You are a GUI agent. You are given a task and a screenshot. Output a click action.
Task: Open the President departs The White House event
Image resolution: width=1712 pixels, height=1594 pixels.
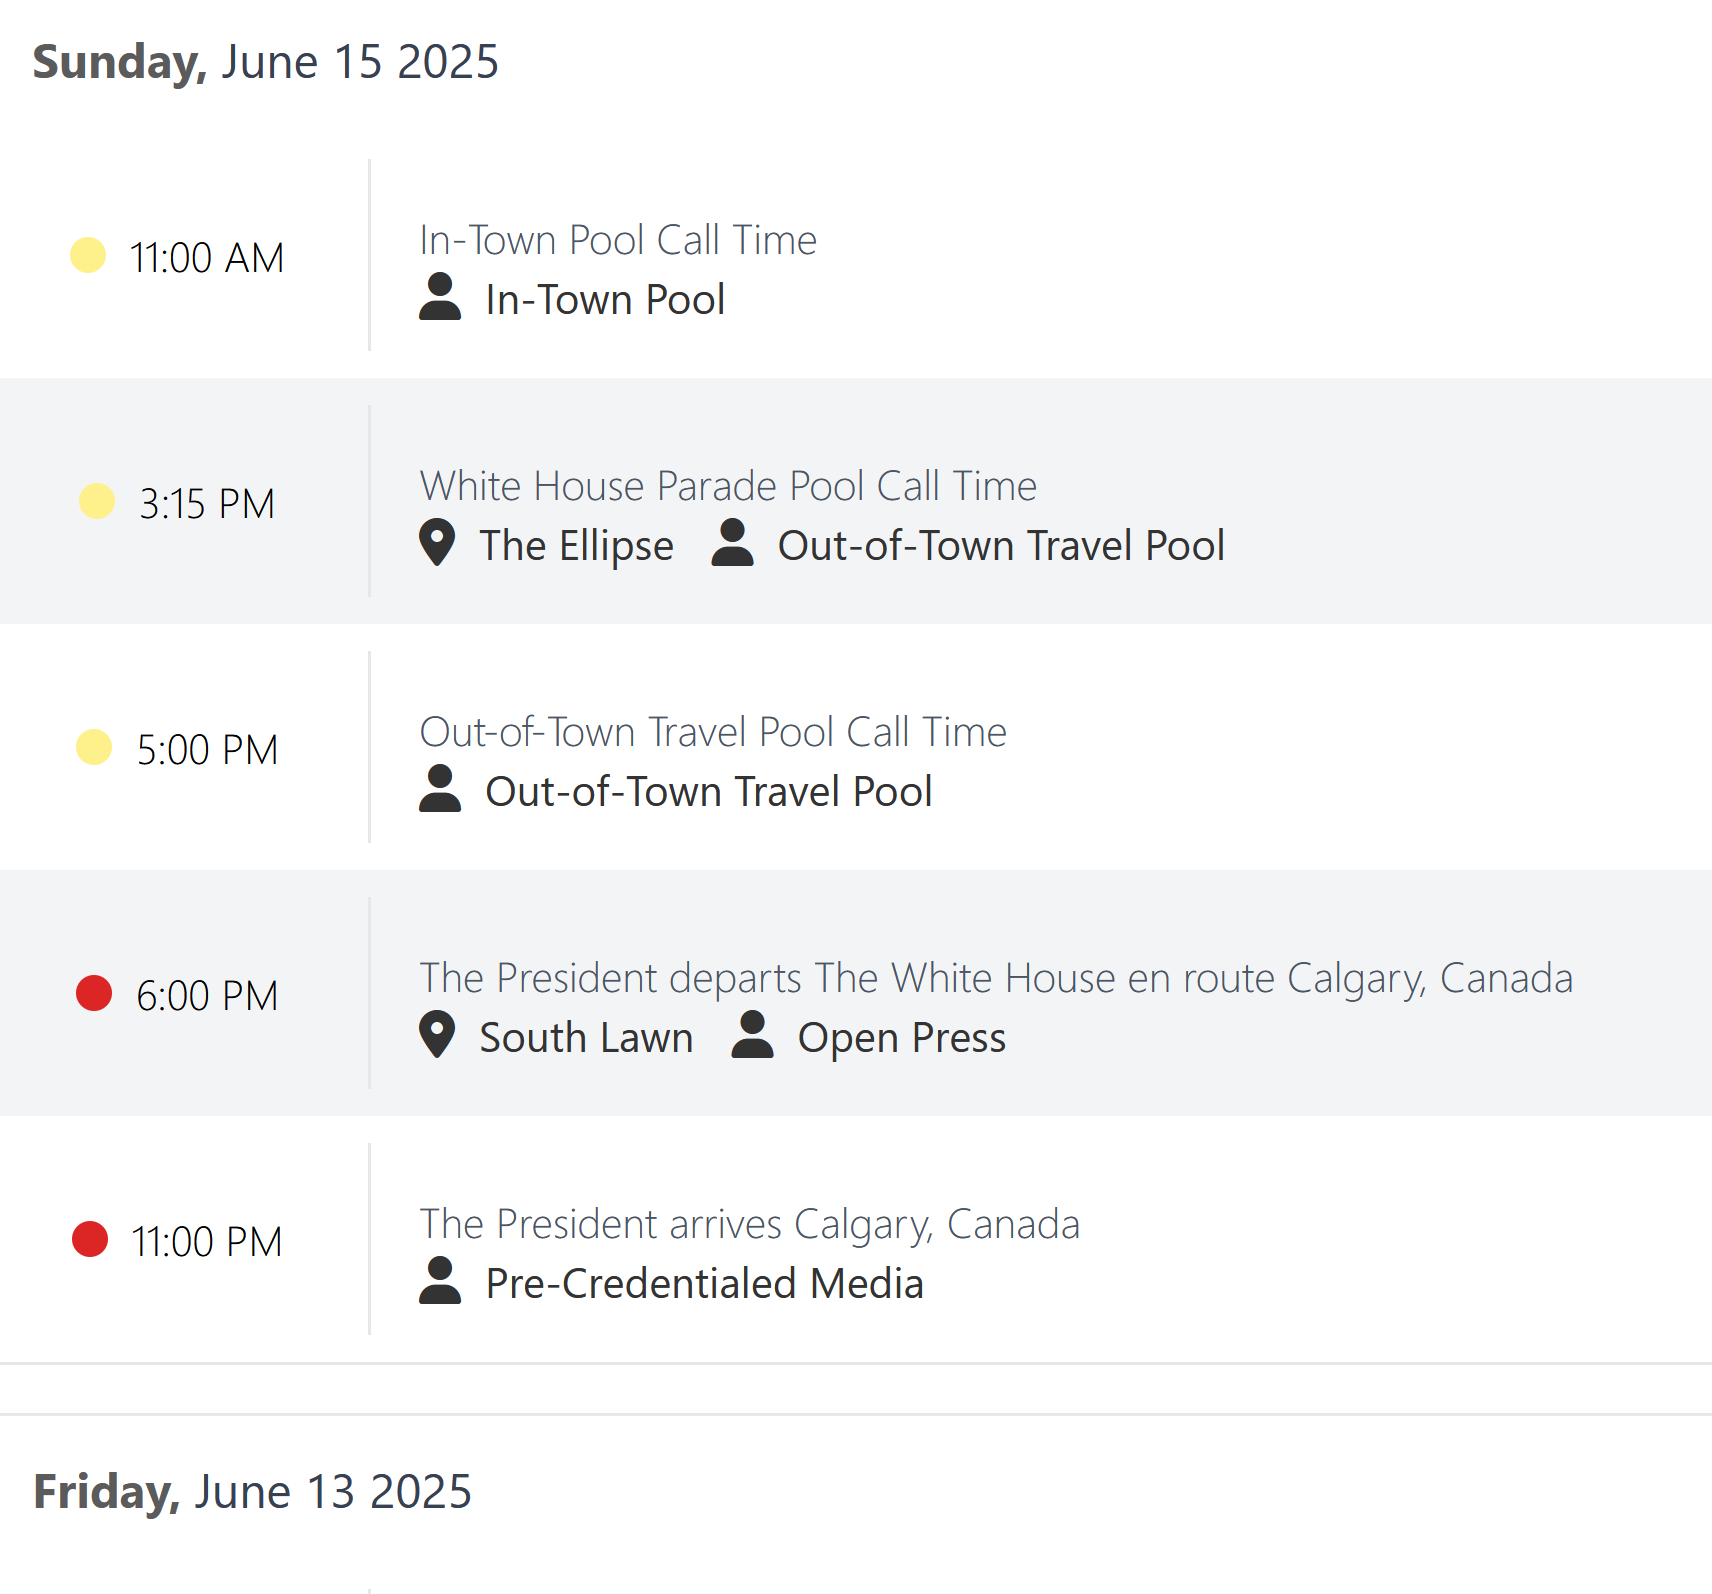pyautogui.click(x=996, y=979)
